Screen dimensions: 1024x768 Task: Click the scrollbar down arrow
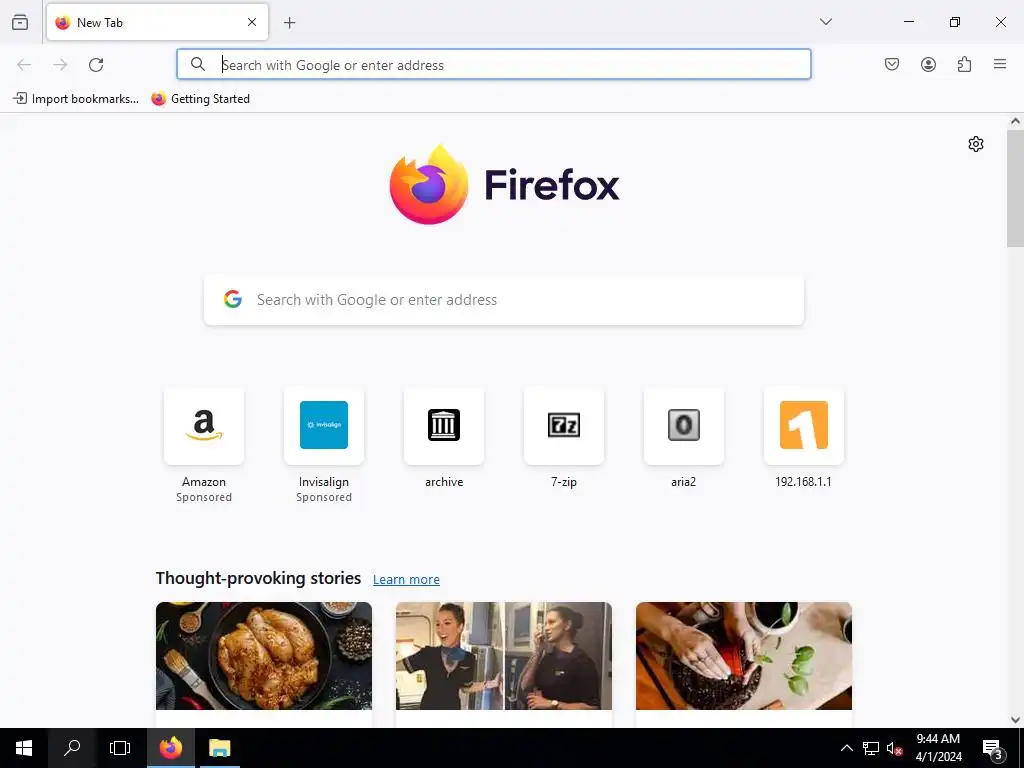(1015, 720)
